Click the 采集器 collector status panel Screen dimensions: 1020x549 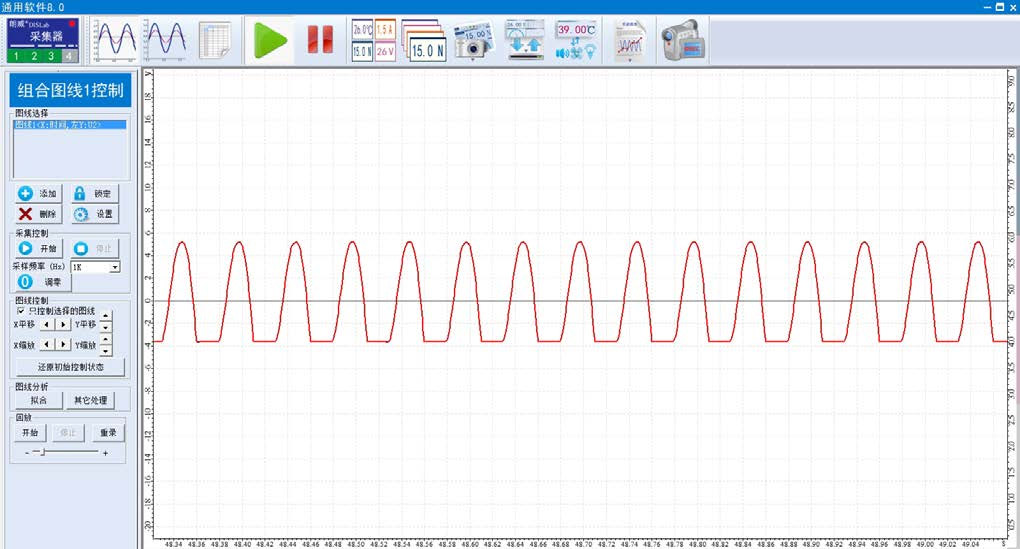click(43, 40)
